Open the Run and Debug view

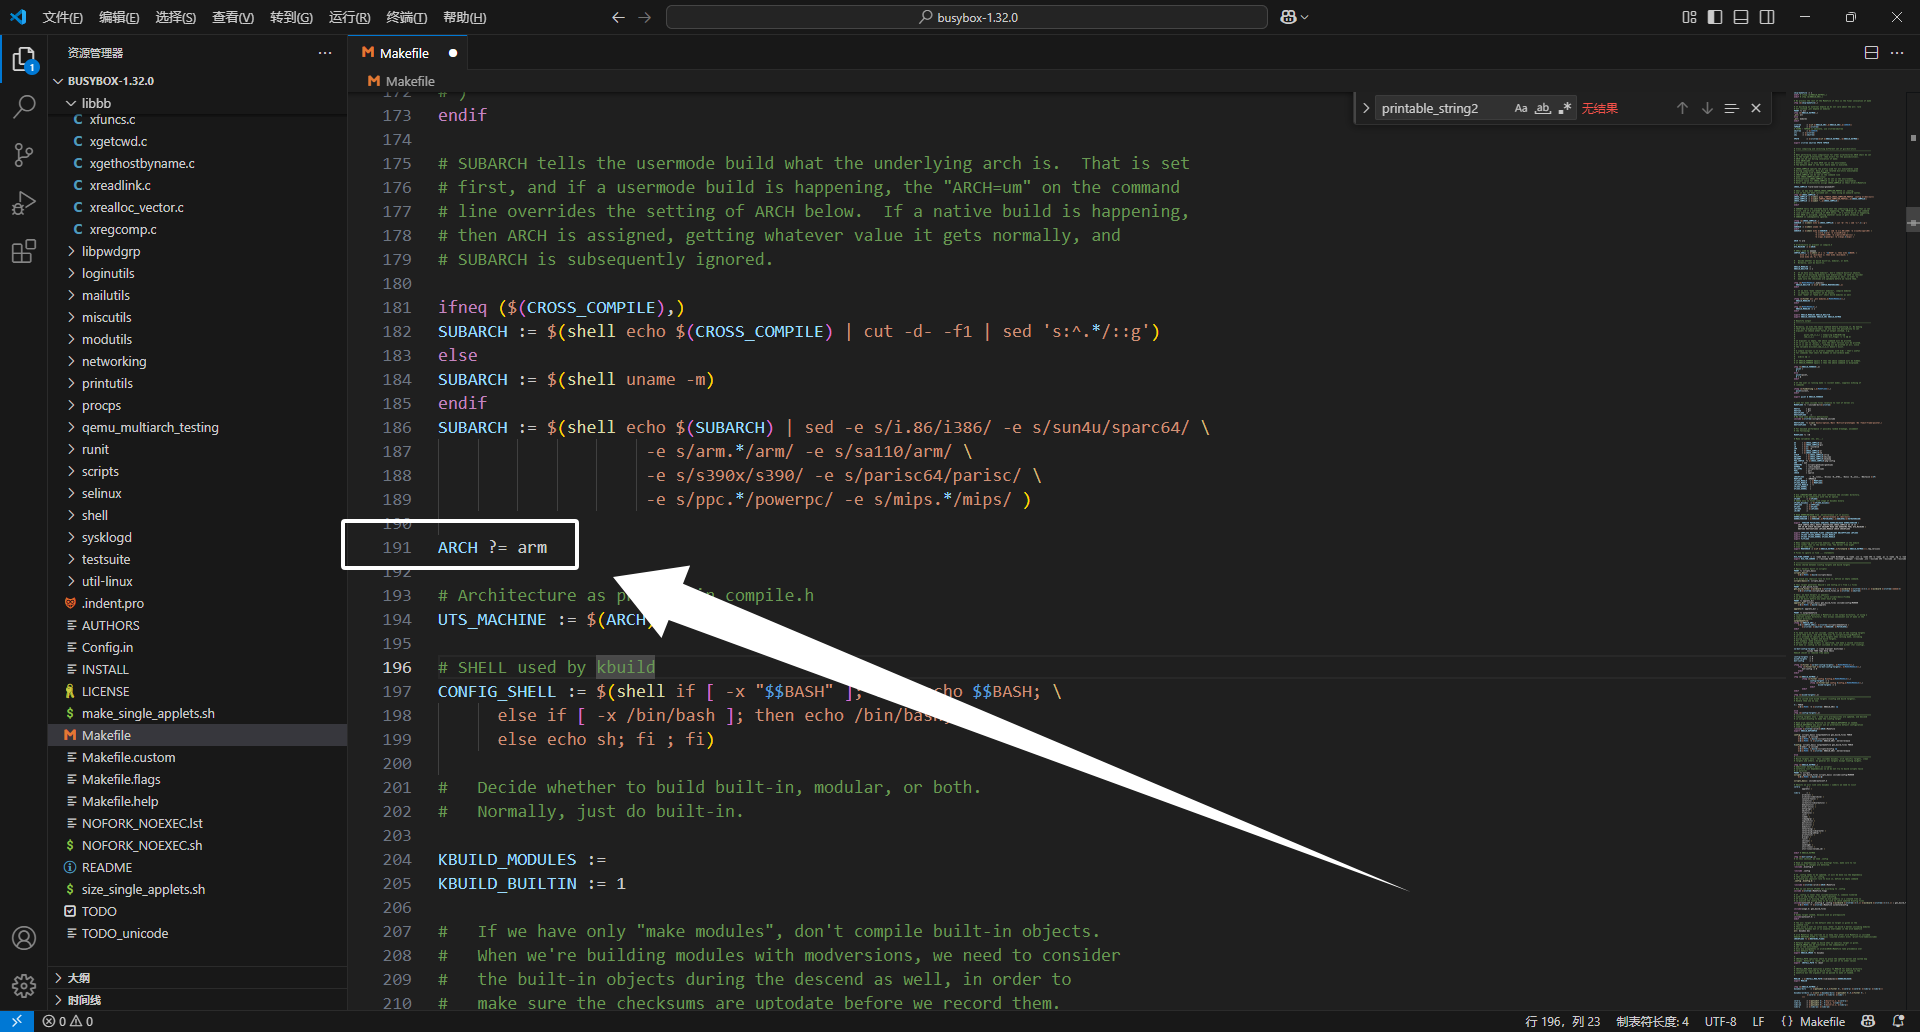(x=24, y=203)
